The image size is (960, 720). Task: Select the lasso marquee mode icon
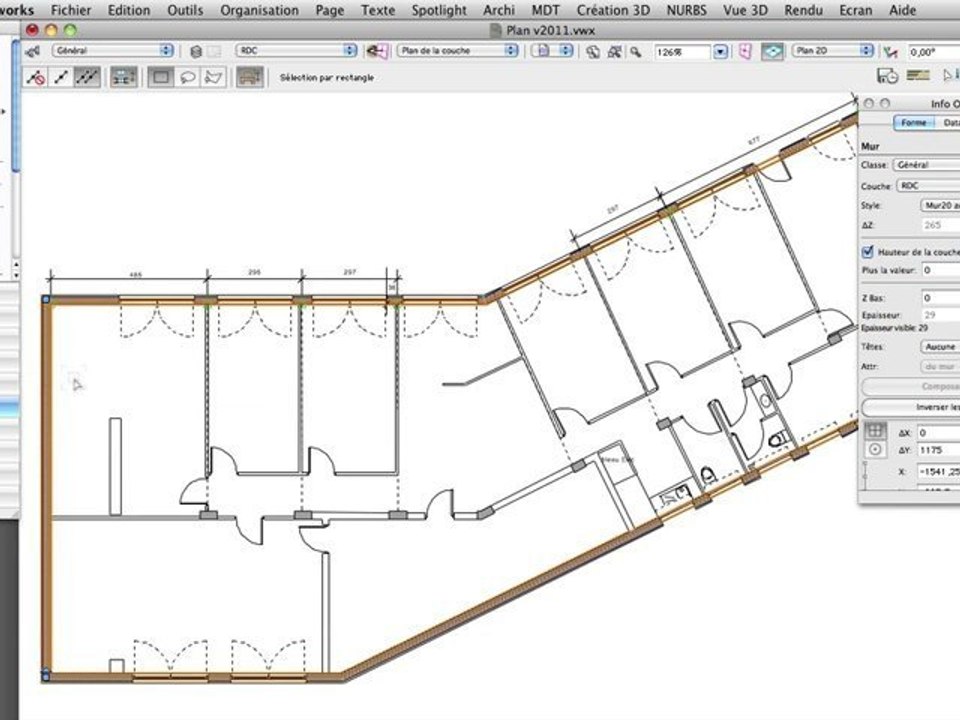click(188, 78)
